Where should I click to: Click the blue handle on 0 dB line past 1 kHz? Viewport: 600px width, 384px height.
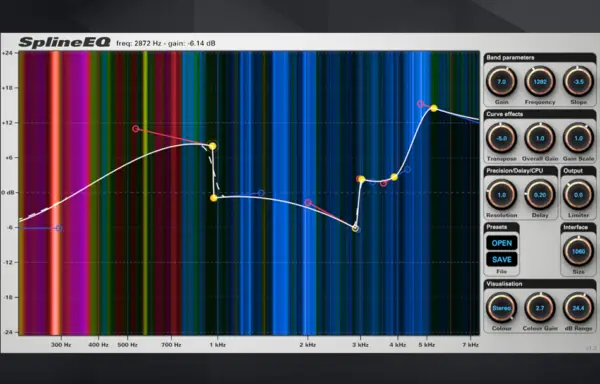click(261, 193)
